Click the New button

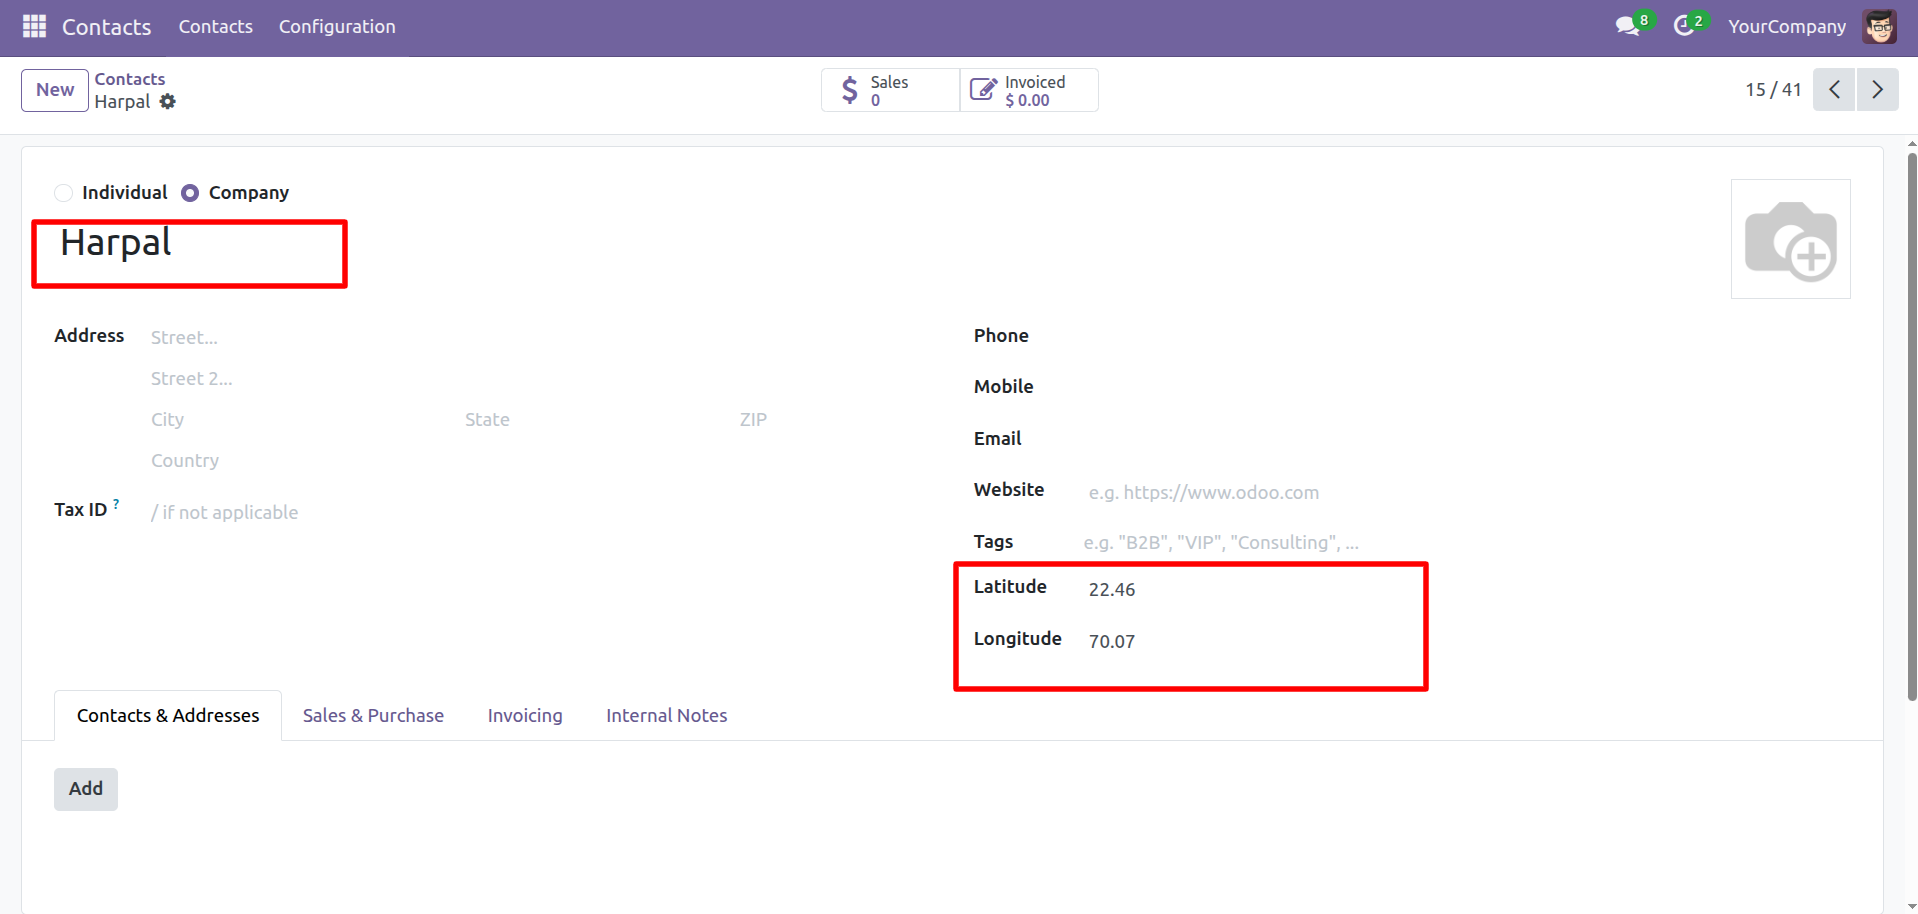(x=55, y=90)
